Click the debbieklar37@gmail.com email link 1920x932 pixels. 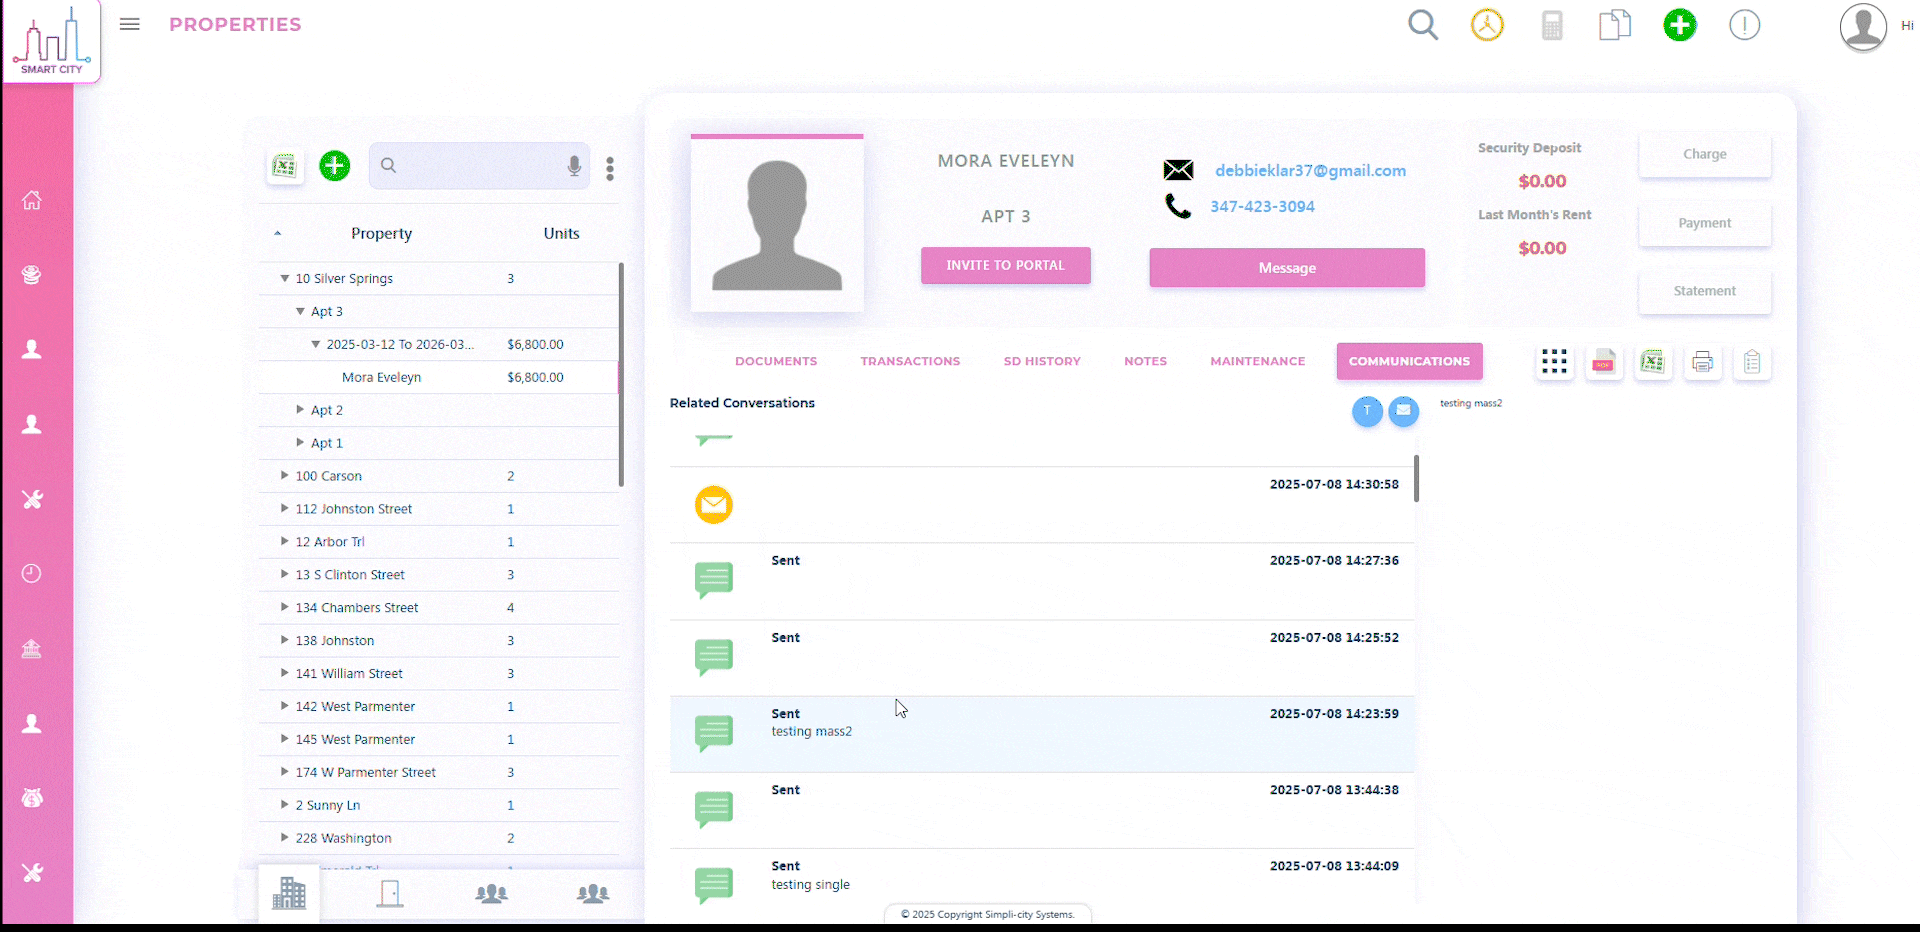click(x=1310, y=171)
